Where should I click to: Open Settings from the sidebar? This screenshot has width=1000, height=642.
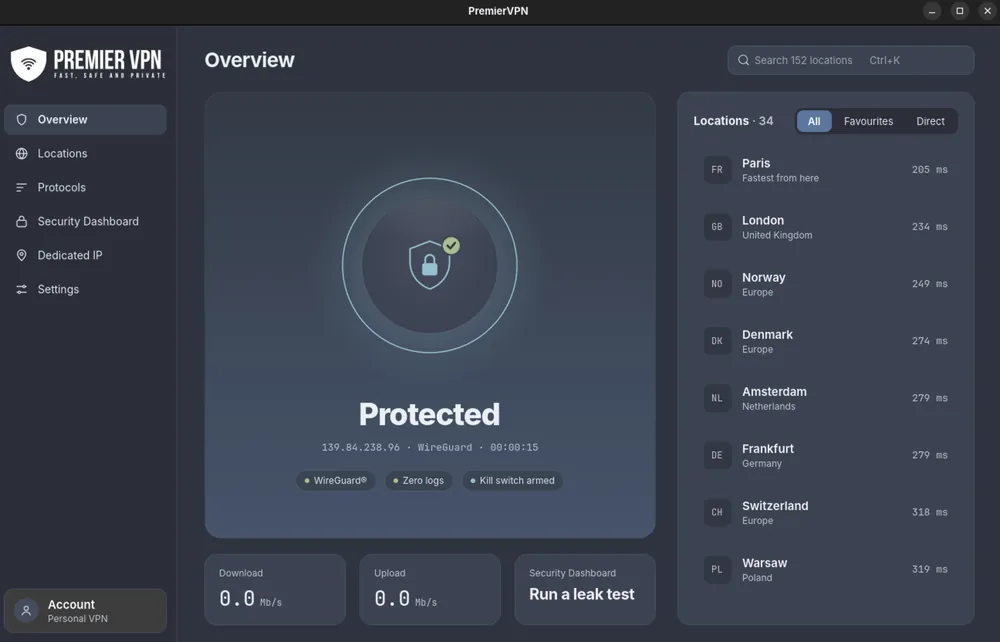coord(85,289)
